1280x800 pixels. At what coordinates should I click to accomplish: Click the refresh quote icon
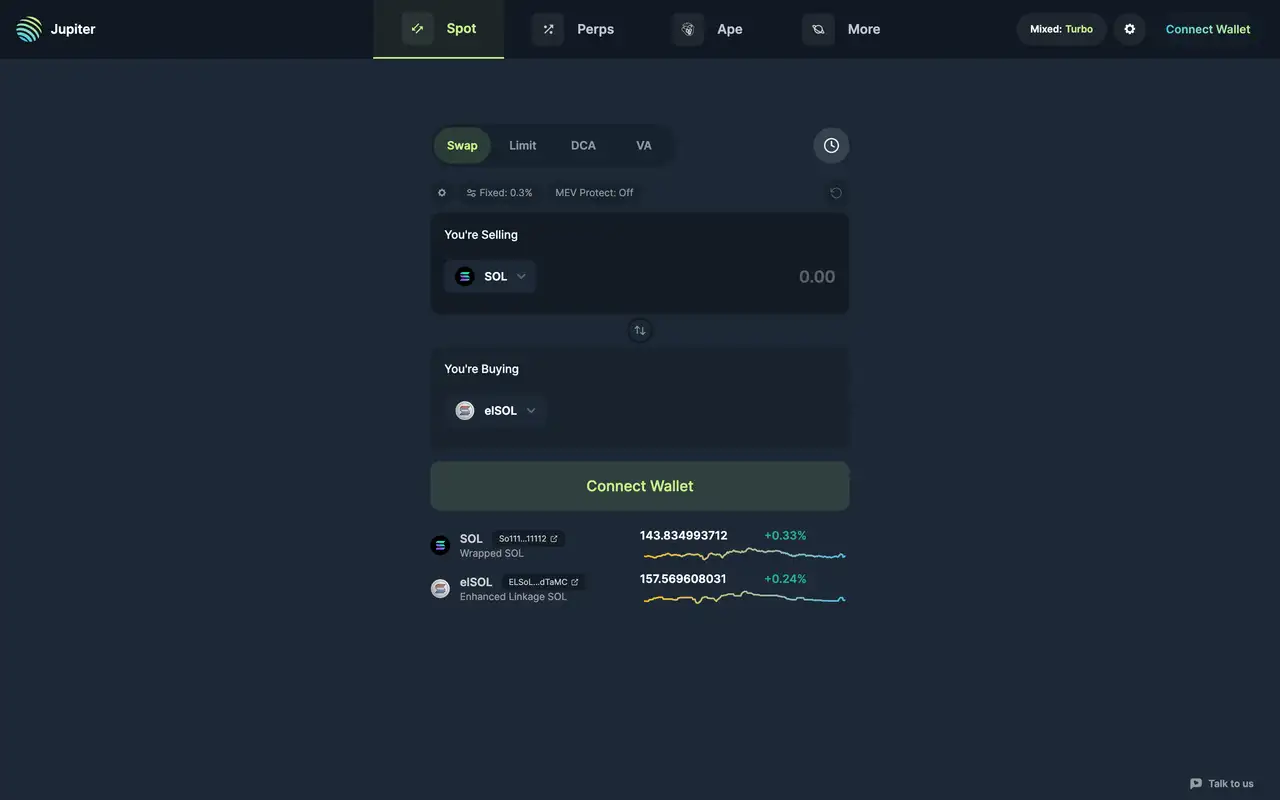pyautogui.click(x=836, y=193)
